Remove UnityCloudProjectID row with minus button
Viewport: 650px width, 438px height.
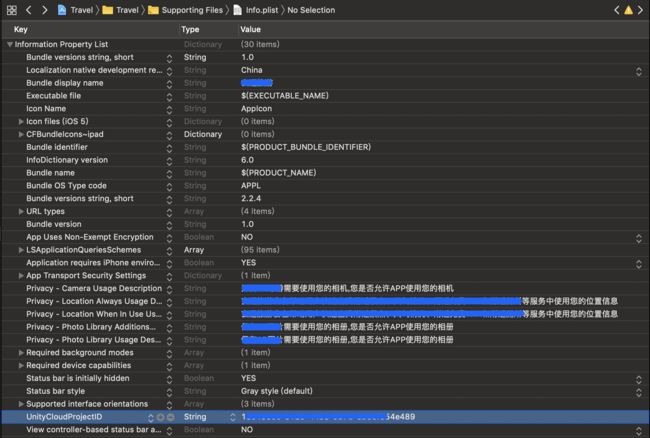click(170, 417)
